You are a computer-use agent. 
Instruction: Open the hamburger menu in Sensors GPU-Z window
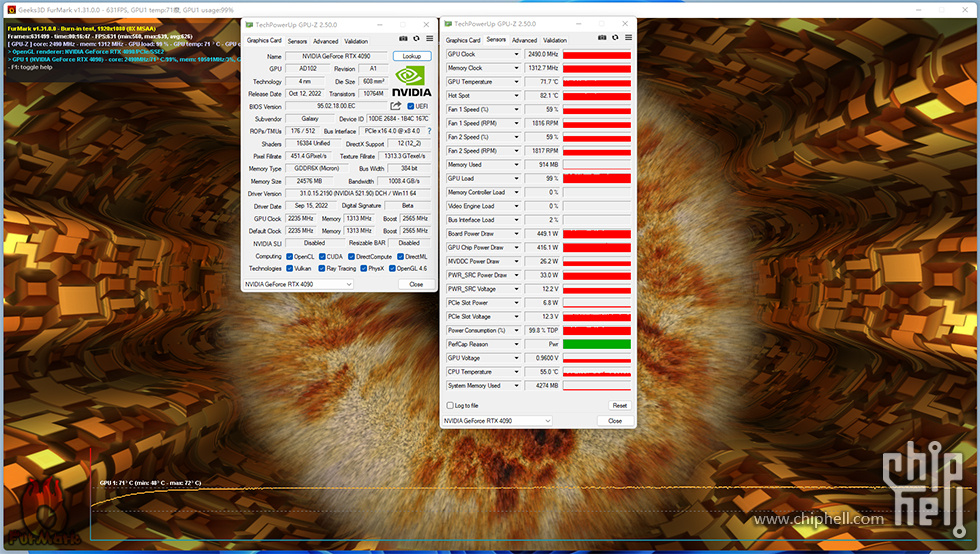pyautogui.click(x=628, y=38)
